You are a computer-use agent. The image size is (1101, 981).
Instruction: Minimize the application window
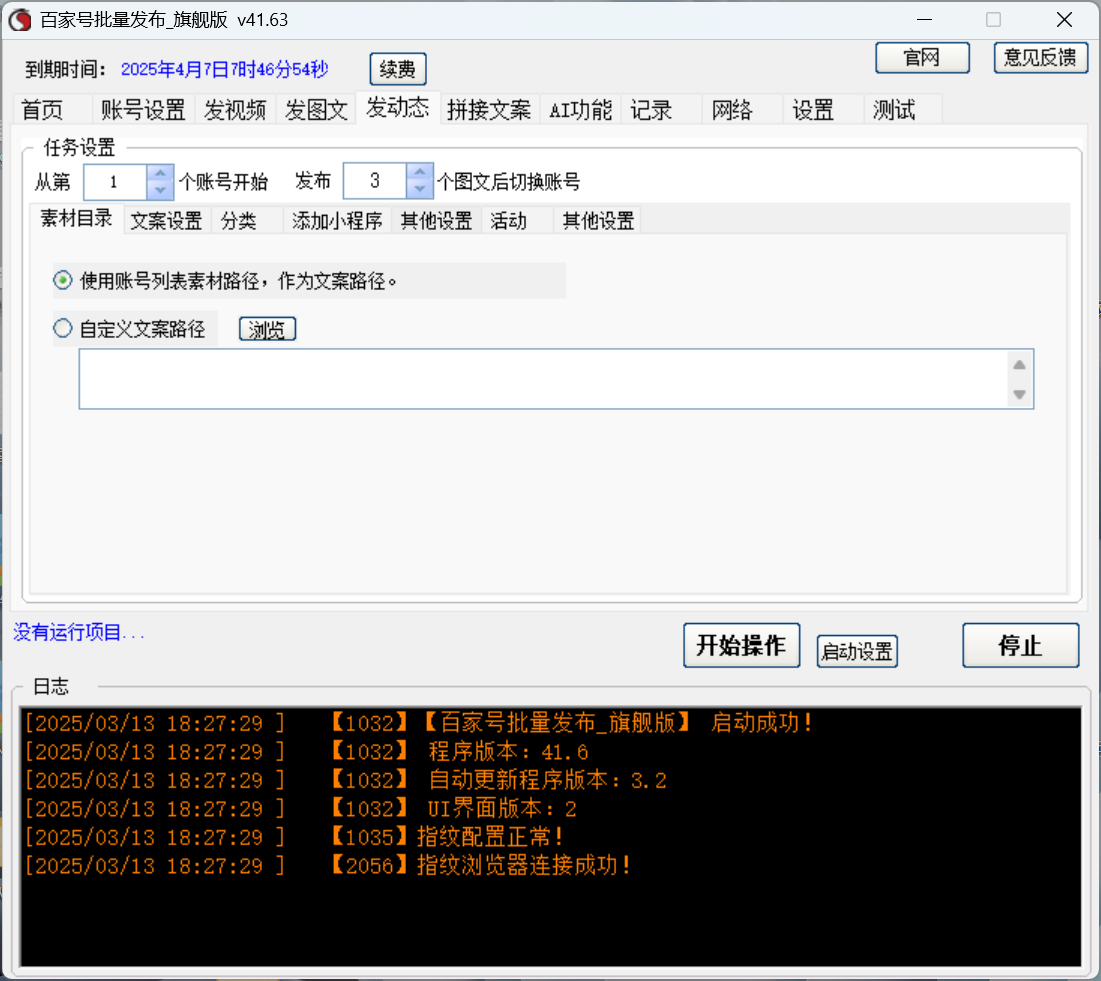tap(925, 20)
